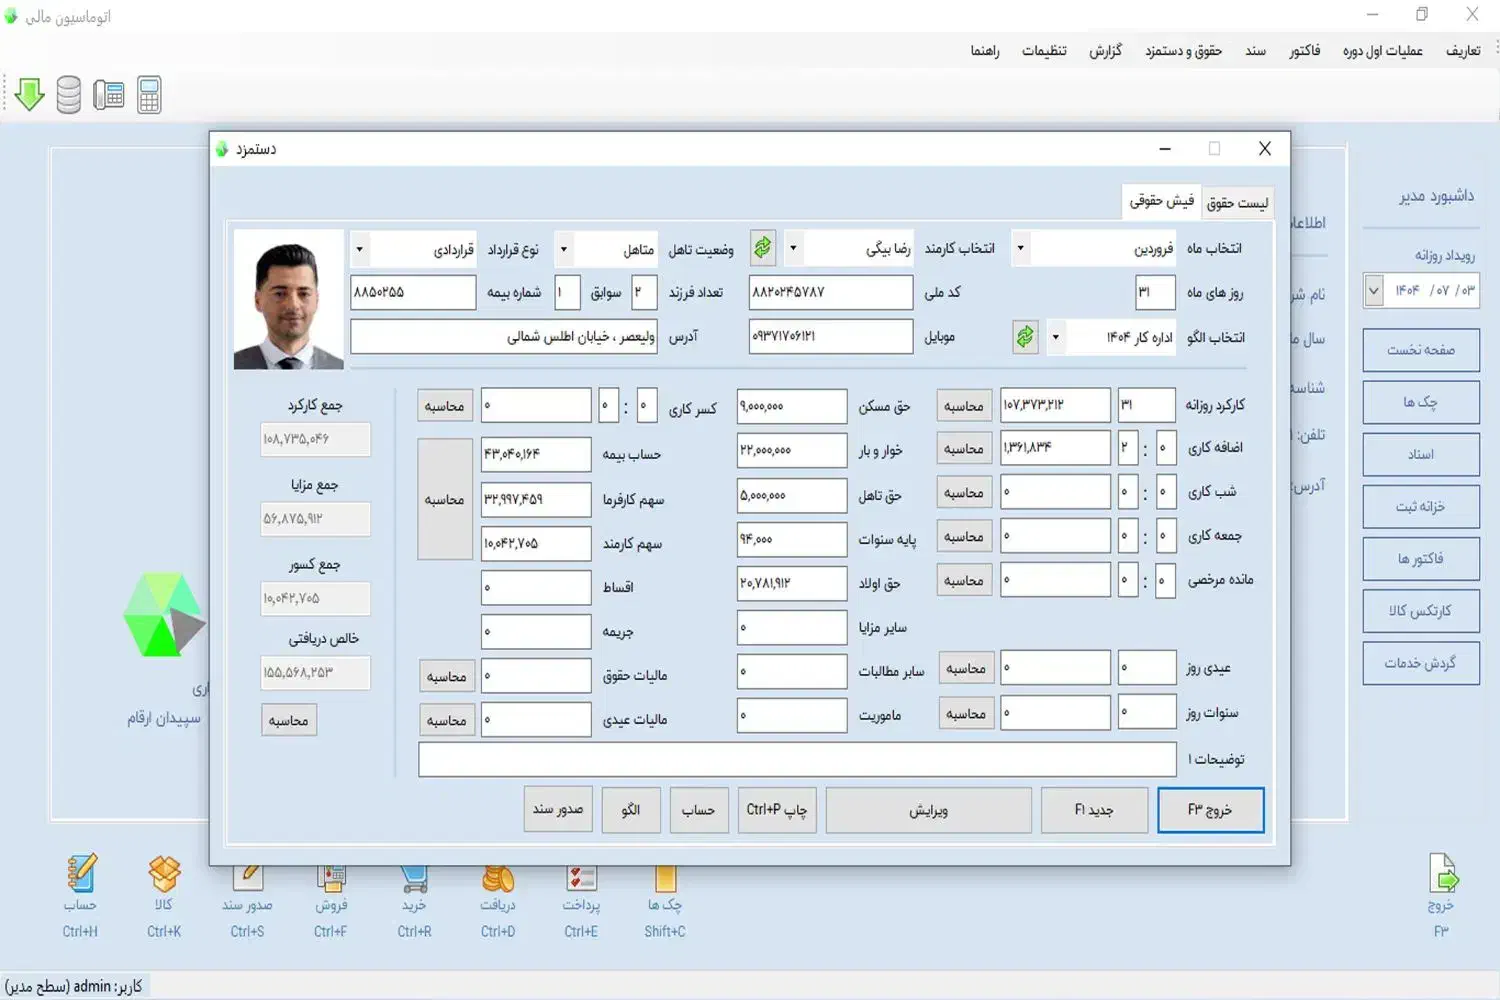Image resolution: width=1500 pixels, height=1000 pixels.
Task: Click the حساب (Ctrl+H) shortcut icon
Action: pyautogui.click(x=81, y=875)
